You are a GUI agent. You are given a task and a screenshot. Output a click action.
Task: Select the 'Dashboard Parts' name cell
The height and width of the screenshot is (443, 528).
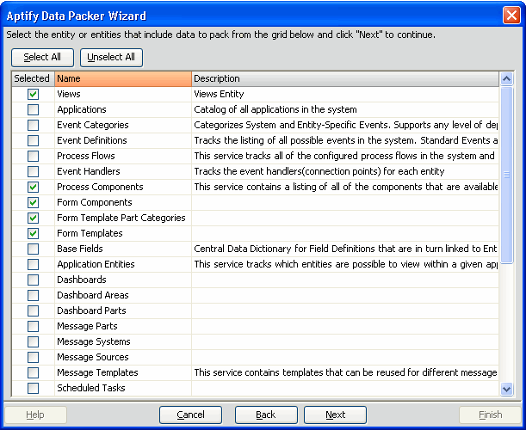[x=123, y=311]
